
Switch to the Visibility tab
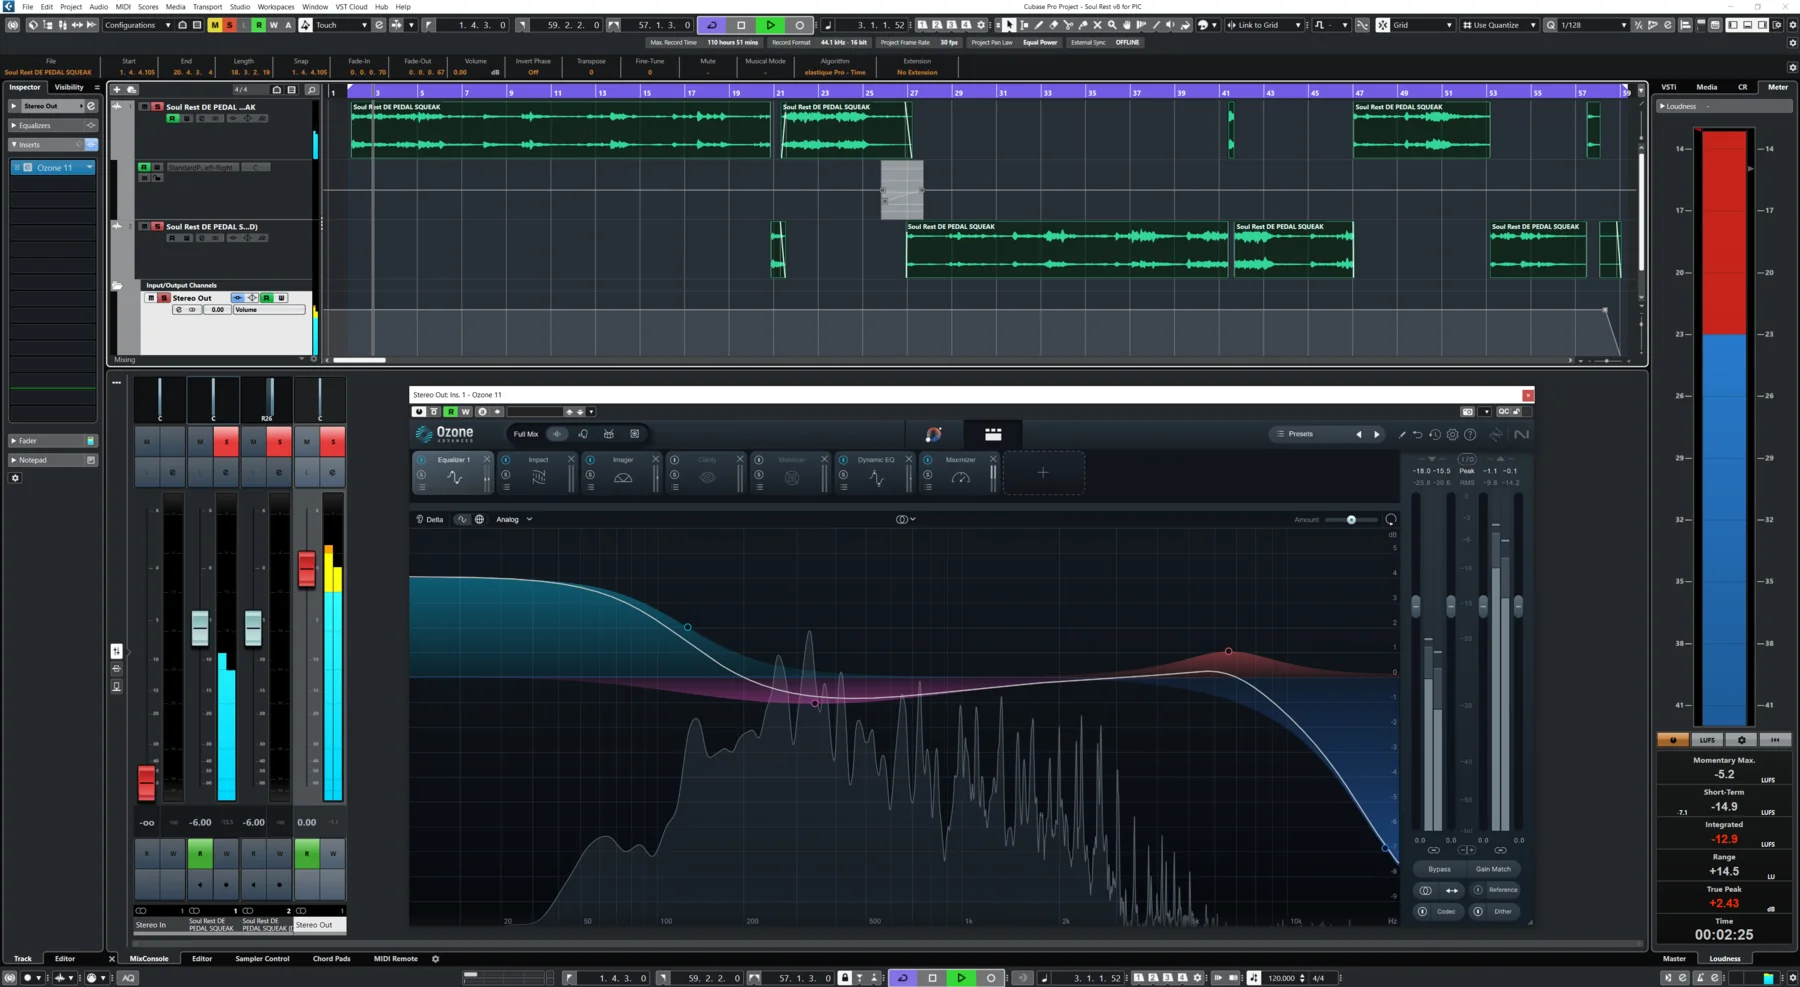point(69,87)
